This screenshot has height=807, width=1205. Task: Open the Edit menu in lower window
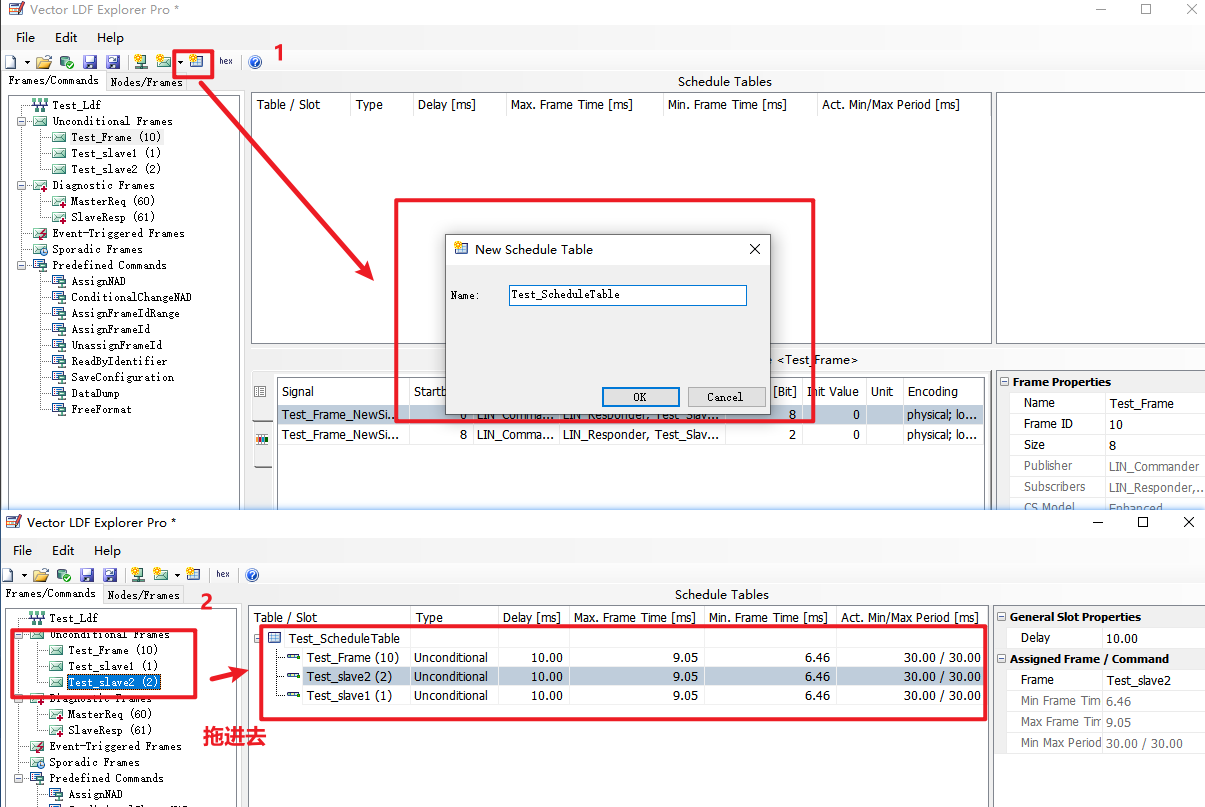tap(63, 551)
